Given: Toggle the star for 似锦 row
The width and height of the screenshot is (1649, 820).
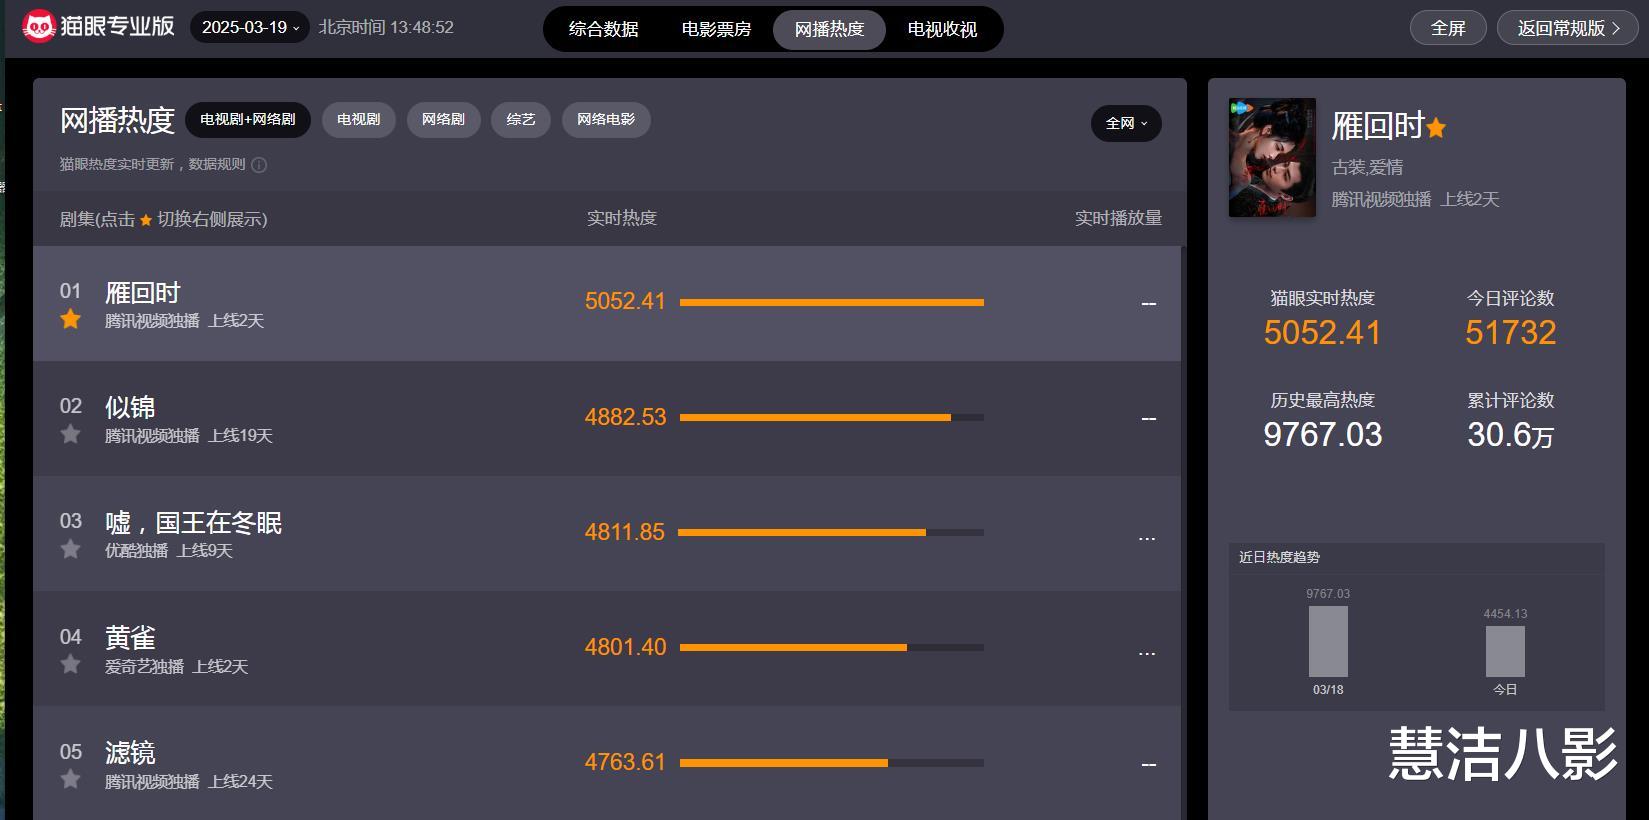Looking at the screenshot, I should tap(70, 434).
